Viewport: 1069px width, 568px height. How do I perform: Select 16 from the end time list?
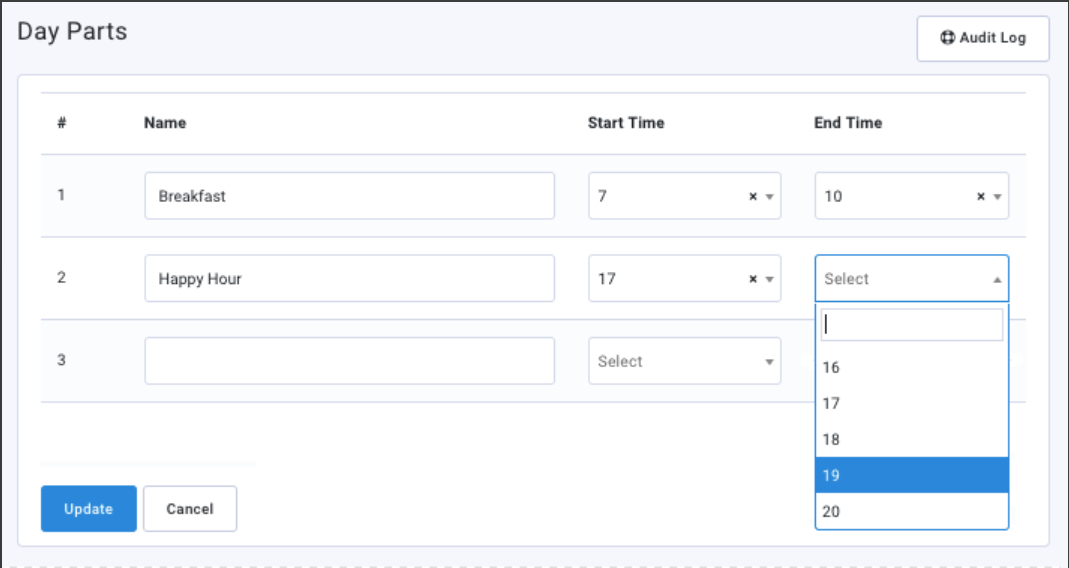pos(911,367)
